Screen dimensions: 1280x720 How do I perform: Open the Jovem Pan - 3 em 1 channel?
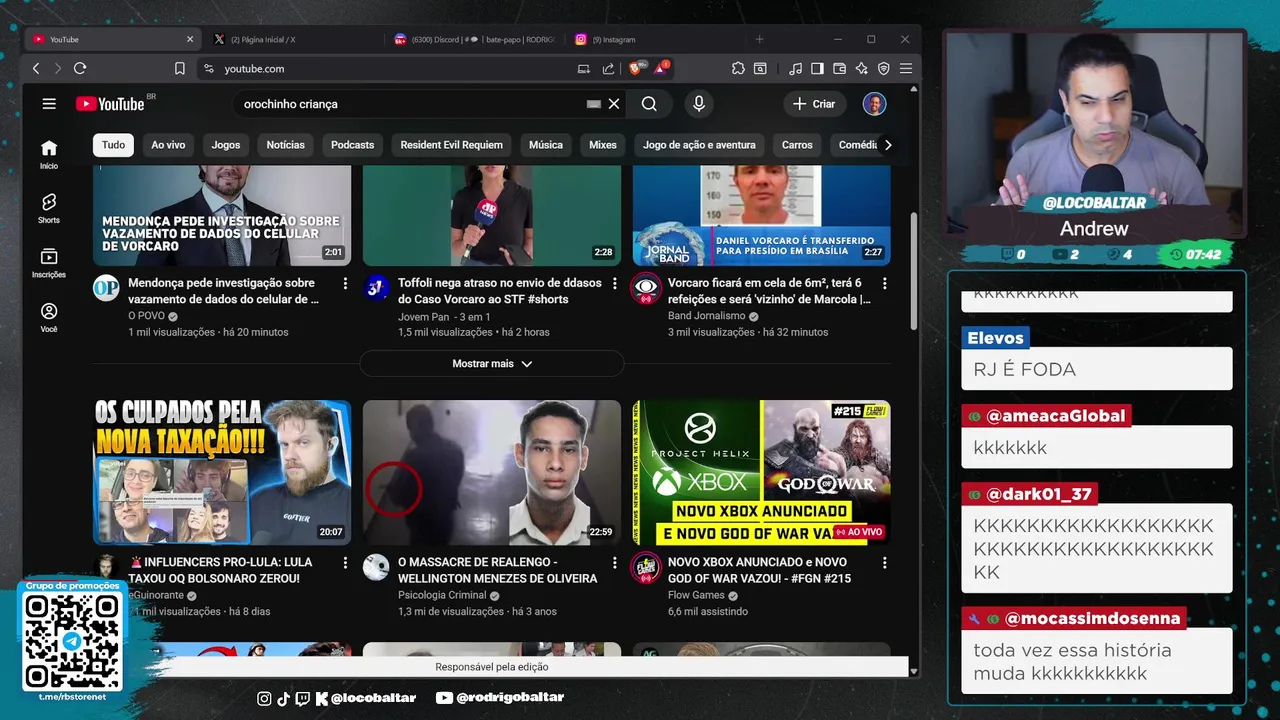[444, 316]
